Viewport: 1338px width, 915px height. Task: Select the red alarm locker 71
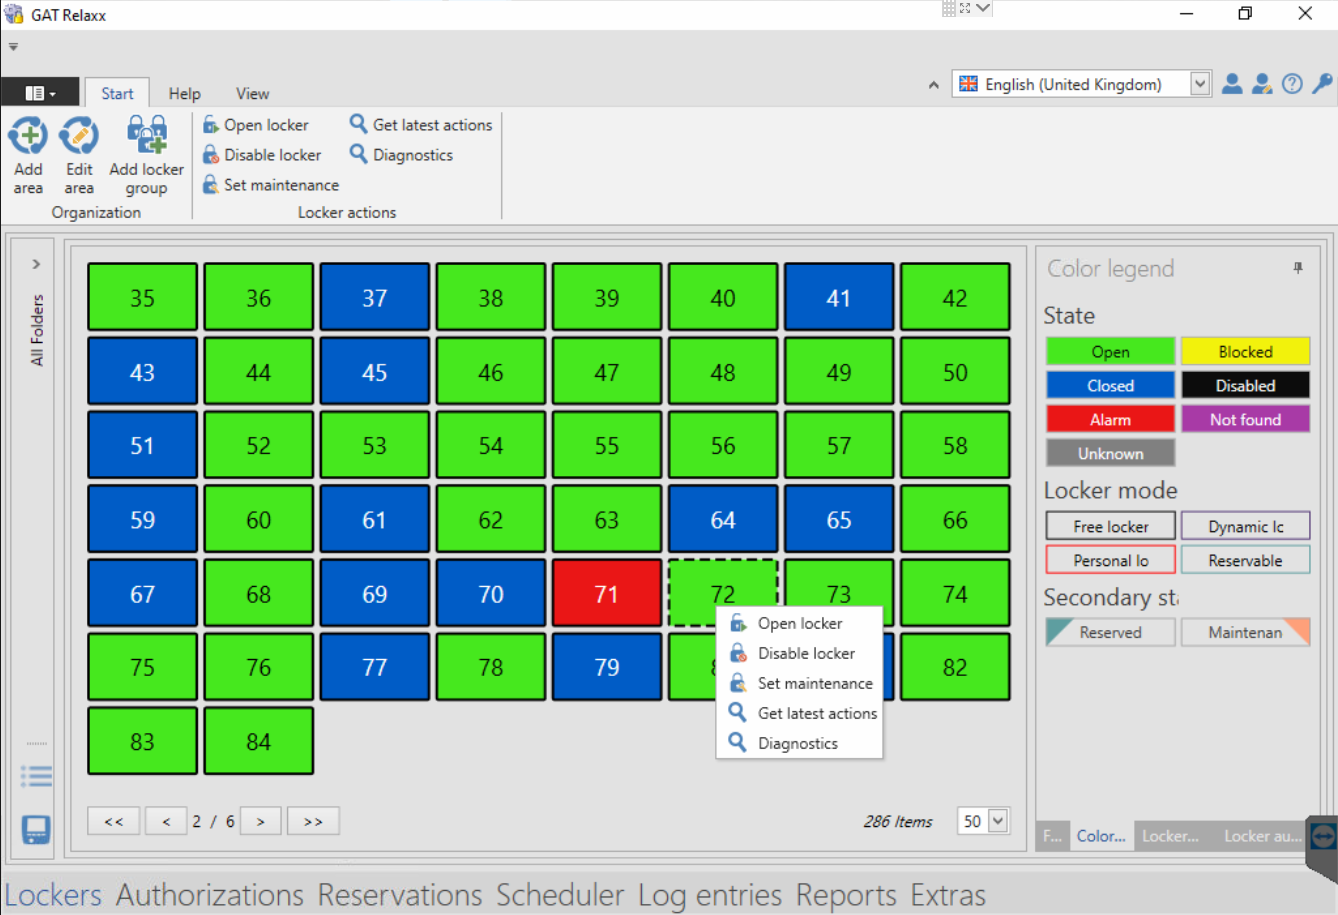(x=606, y=594)
